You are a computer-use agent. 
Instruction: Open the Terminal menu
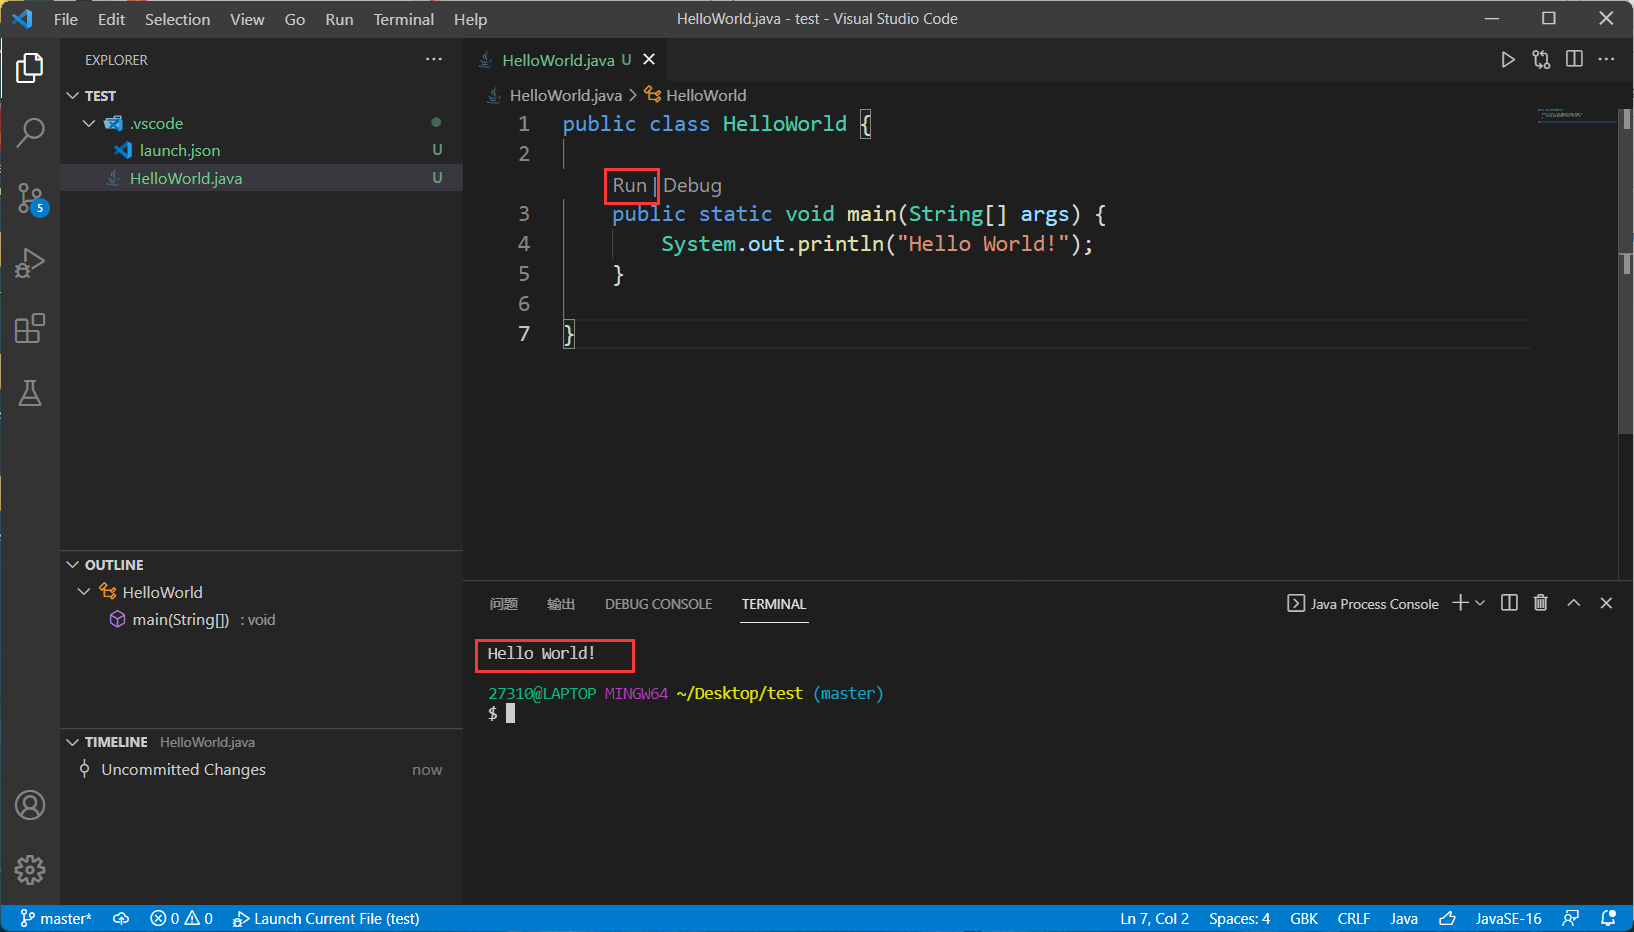click(403, 19)
